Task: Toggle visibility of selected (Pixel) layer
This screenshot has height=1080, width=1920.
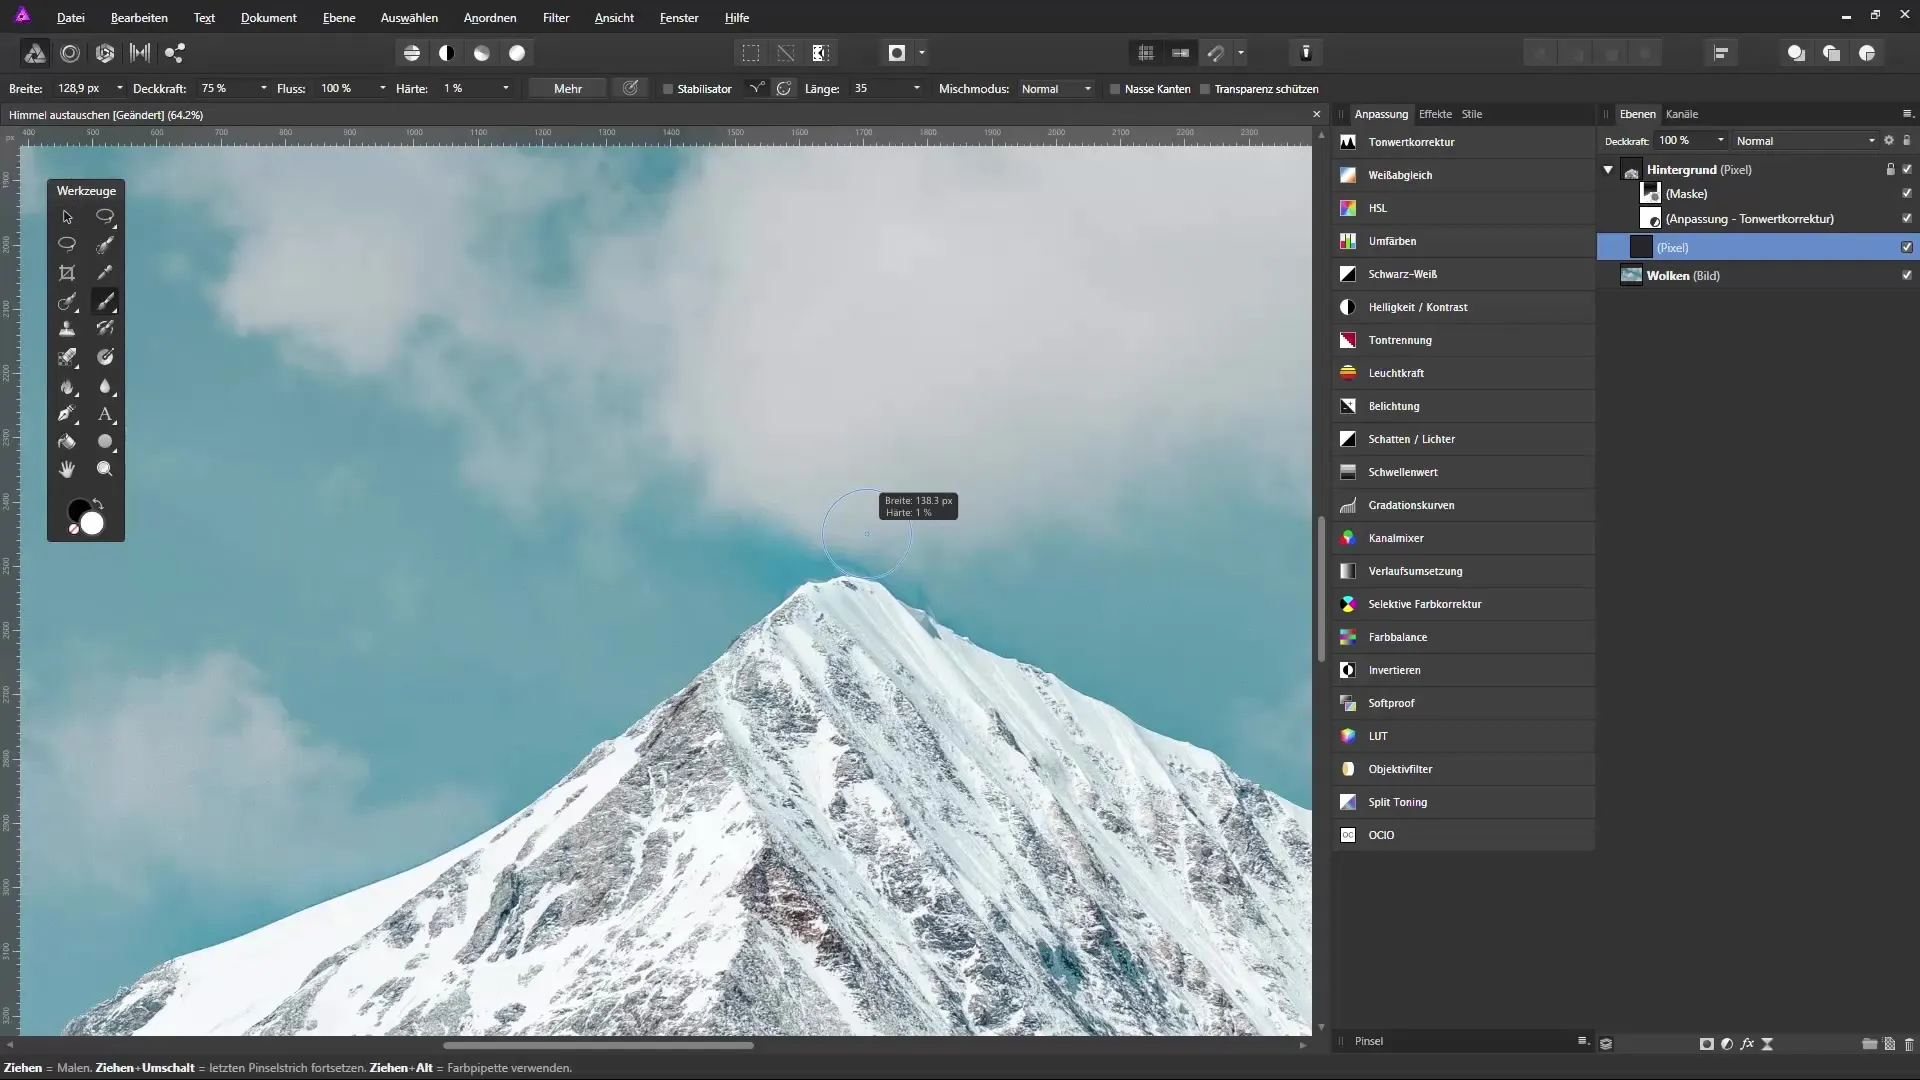Action: [1907, 247]
